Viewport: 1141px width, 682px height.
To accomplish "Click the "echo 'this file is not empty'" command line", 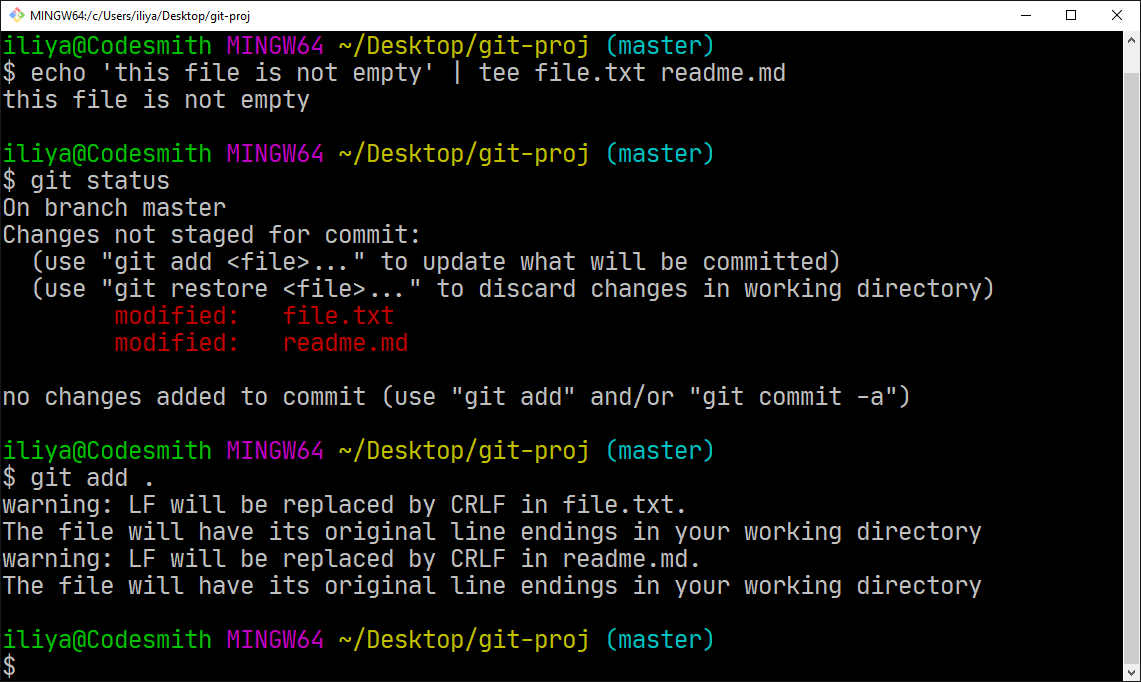I will 394,73.
